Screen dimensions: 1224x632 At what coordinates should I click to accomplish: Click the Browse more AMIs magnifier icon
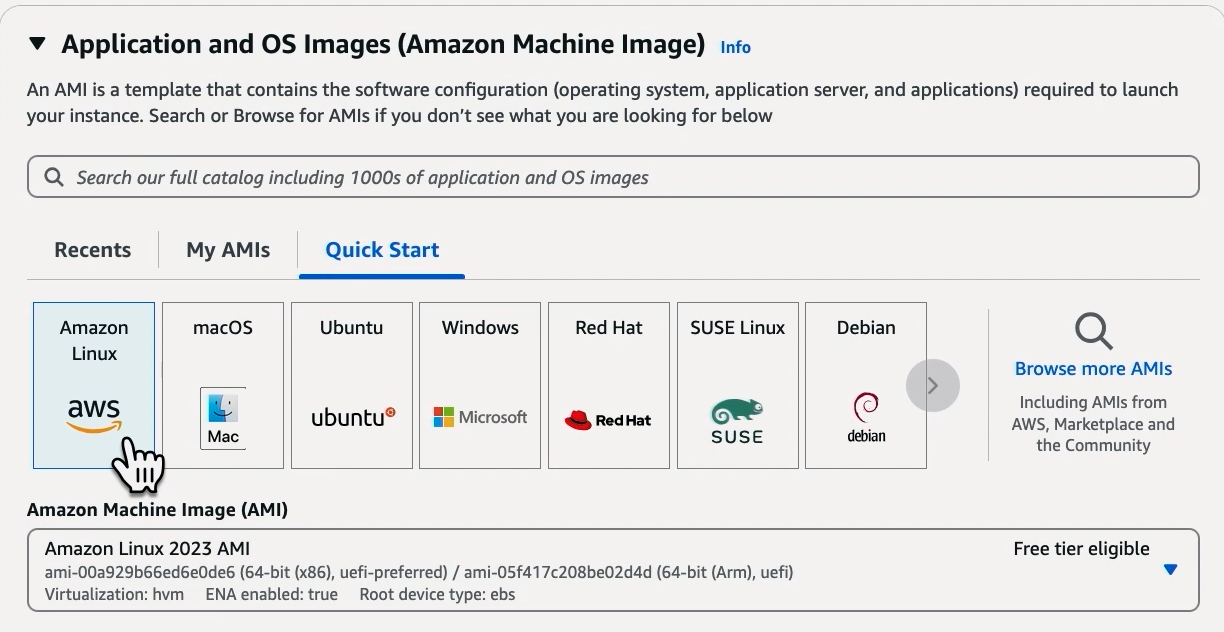click(x=1093, y=331)
